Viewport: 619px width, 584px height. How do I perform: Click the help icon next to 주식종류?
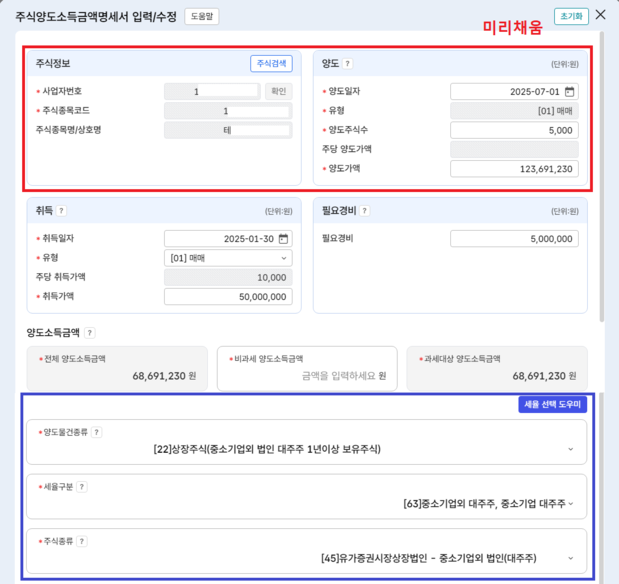tap(81, 541)
